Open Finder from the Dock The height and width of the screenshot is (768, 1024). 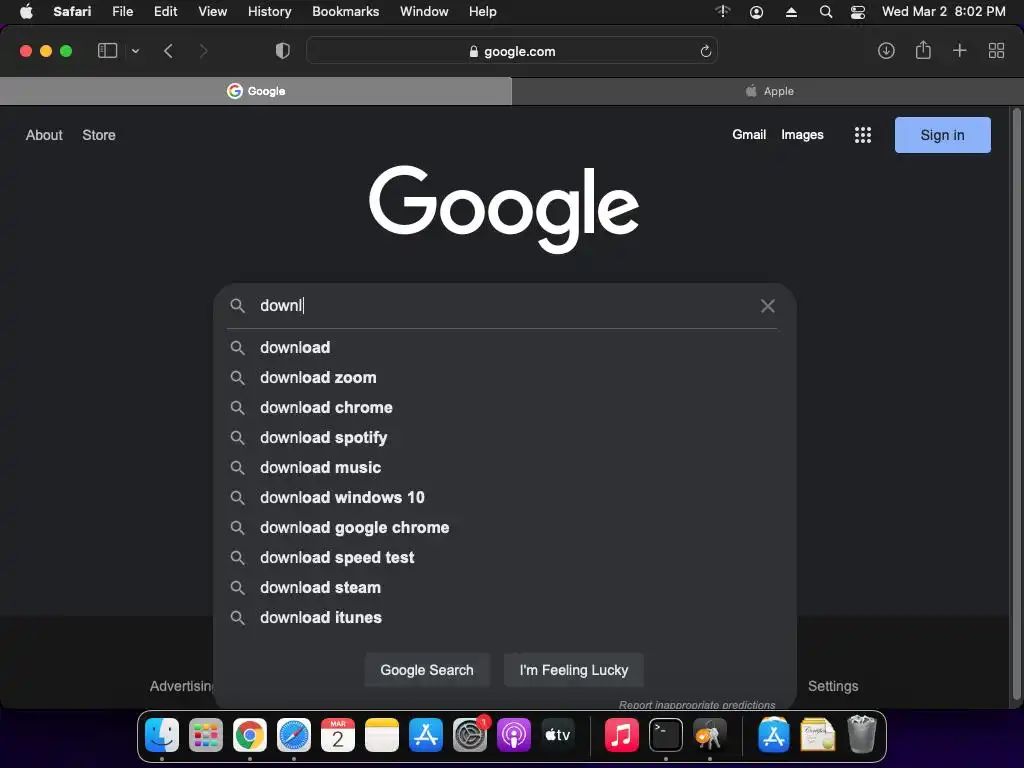coord(161,735)
